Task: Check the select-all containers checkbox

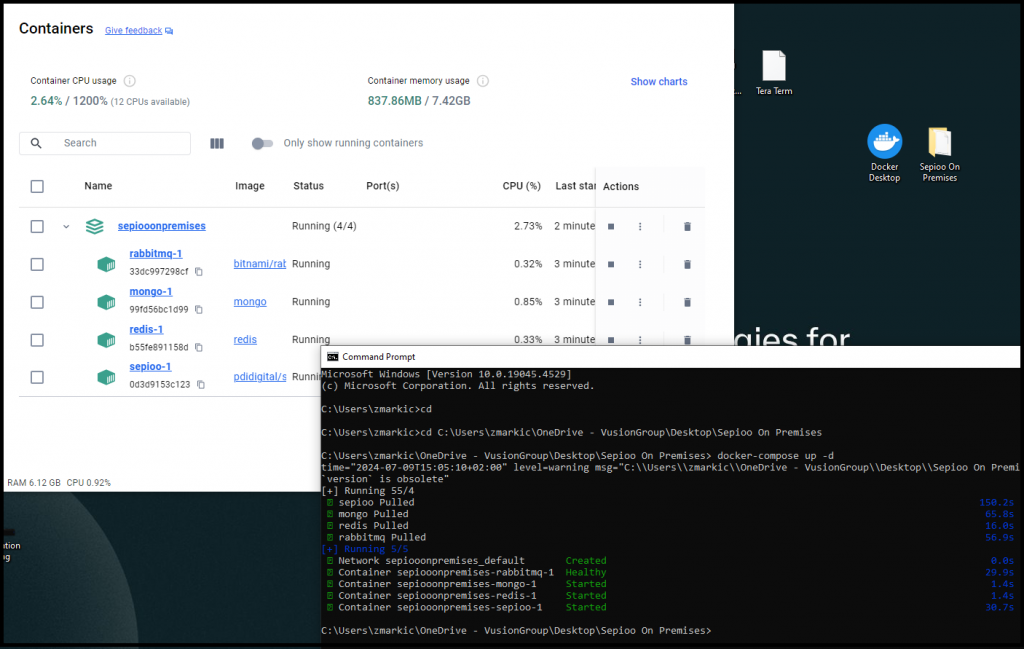Action: point(37,186)
